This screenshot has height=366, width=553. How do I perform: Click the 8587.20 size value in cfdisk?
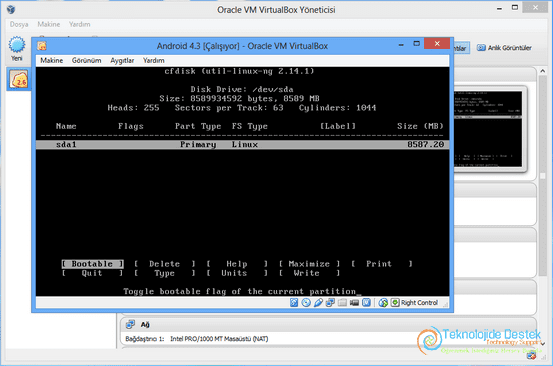[425, 144]
